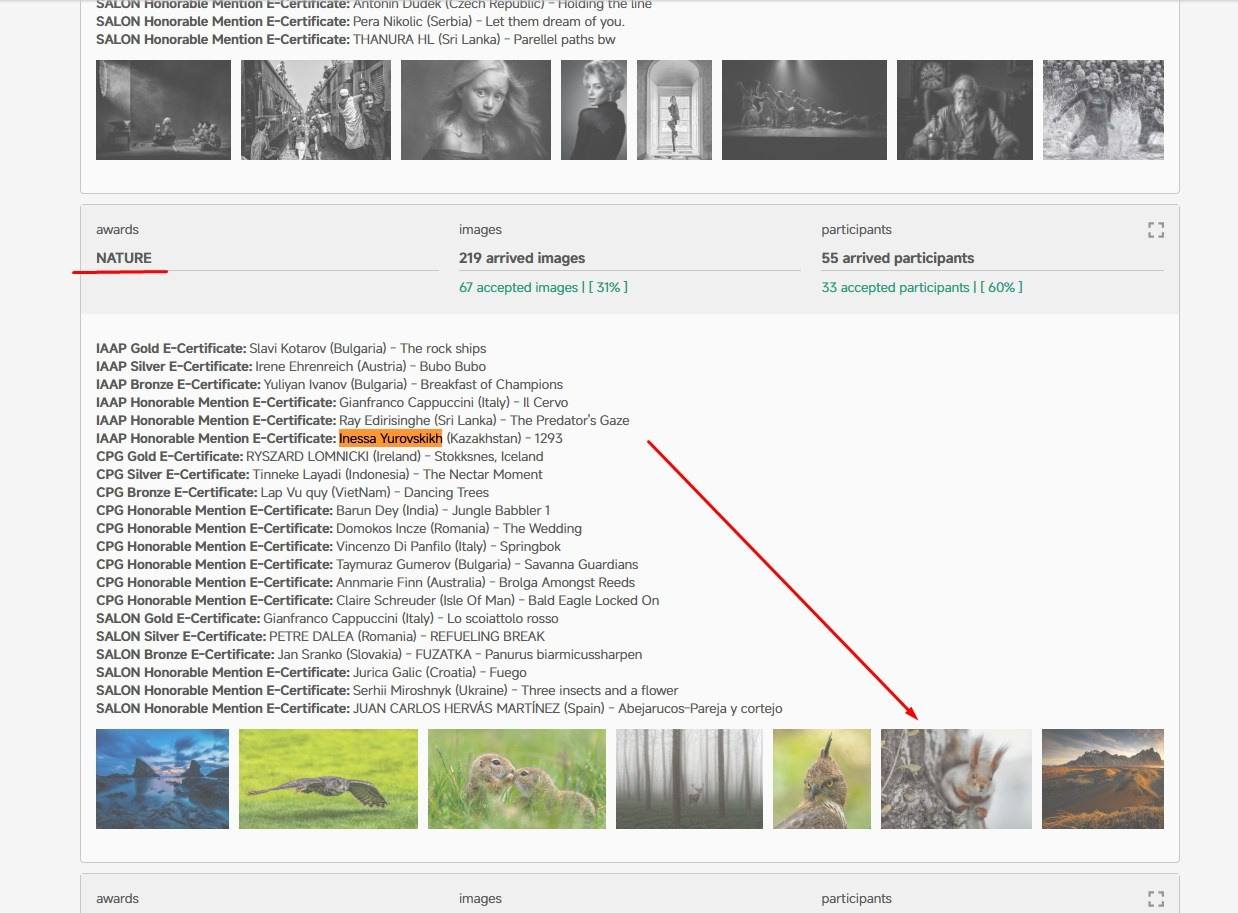1238x913 pixels.
Task: Click the fullscreen icon in the bottom panel
Action: tap(1156, 898)
